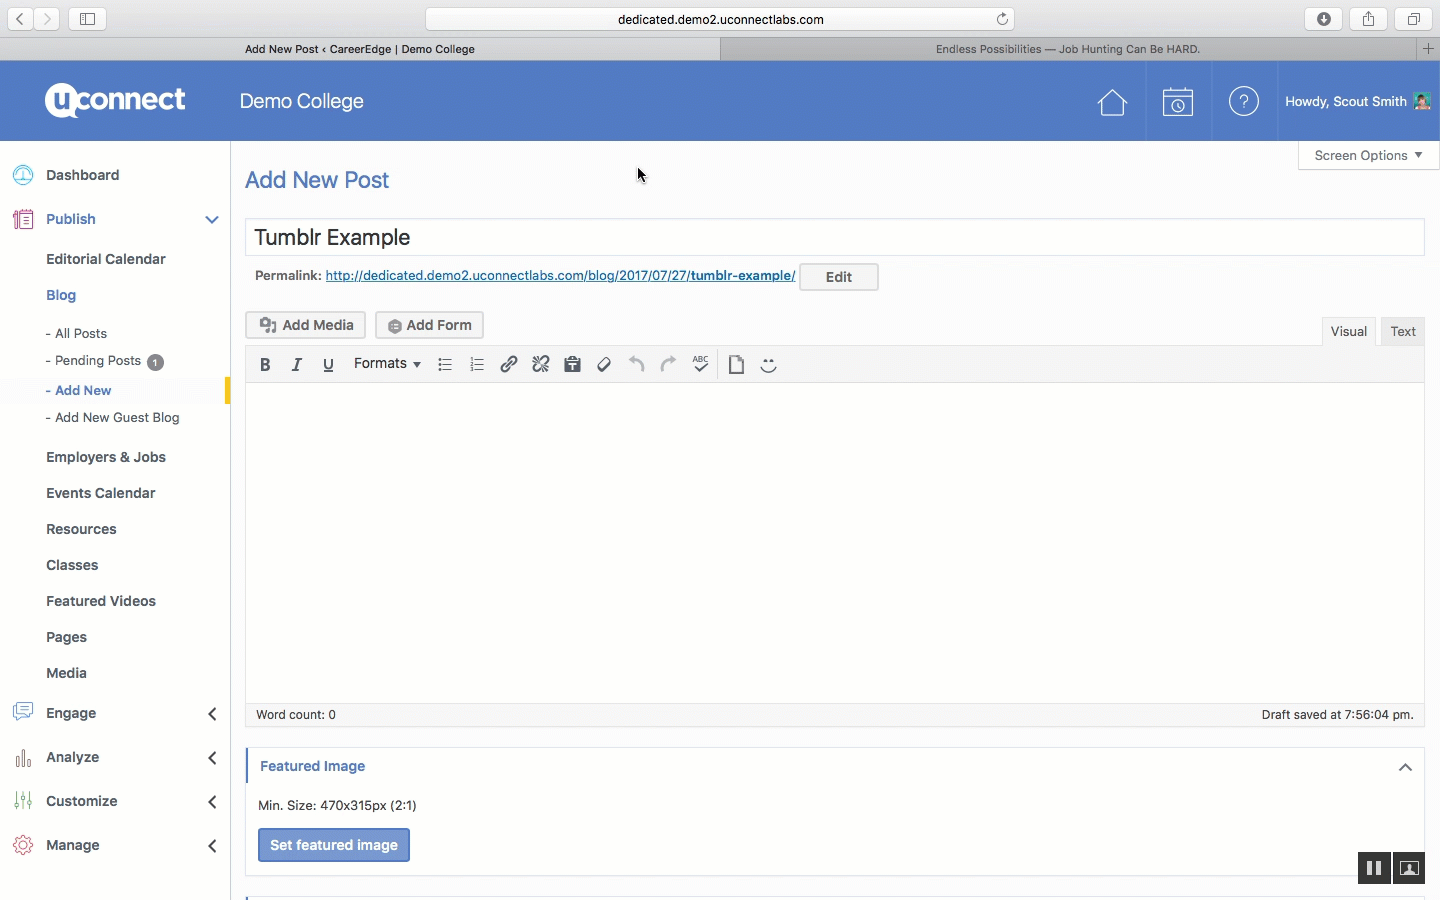Open the help question mark icon
This screenshot has width=1440, height=900.
tap(1244, 102)
